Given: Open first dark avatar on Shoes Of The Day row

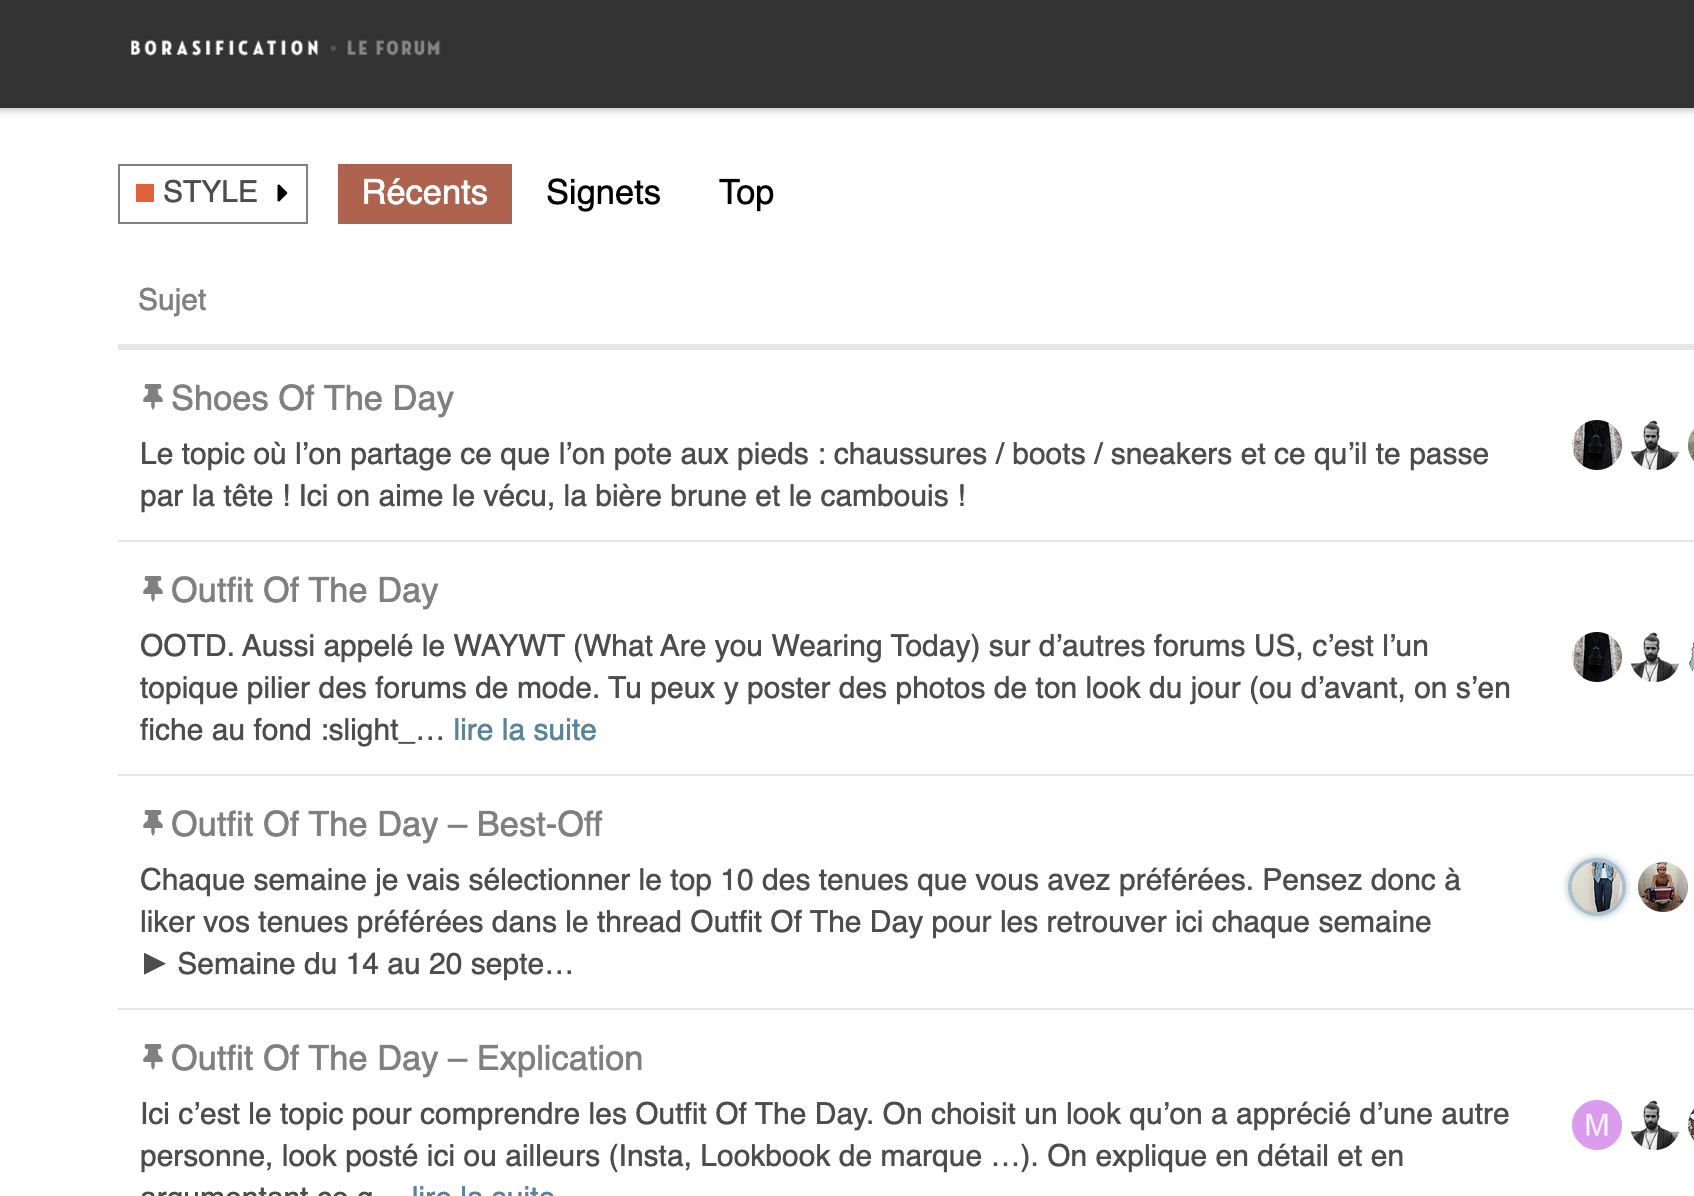Looking at the screenshot, I should click(x=1597, y=445).
